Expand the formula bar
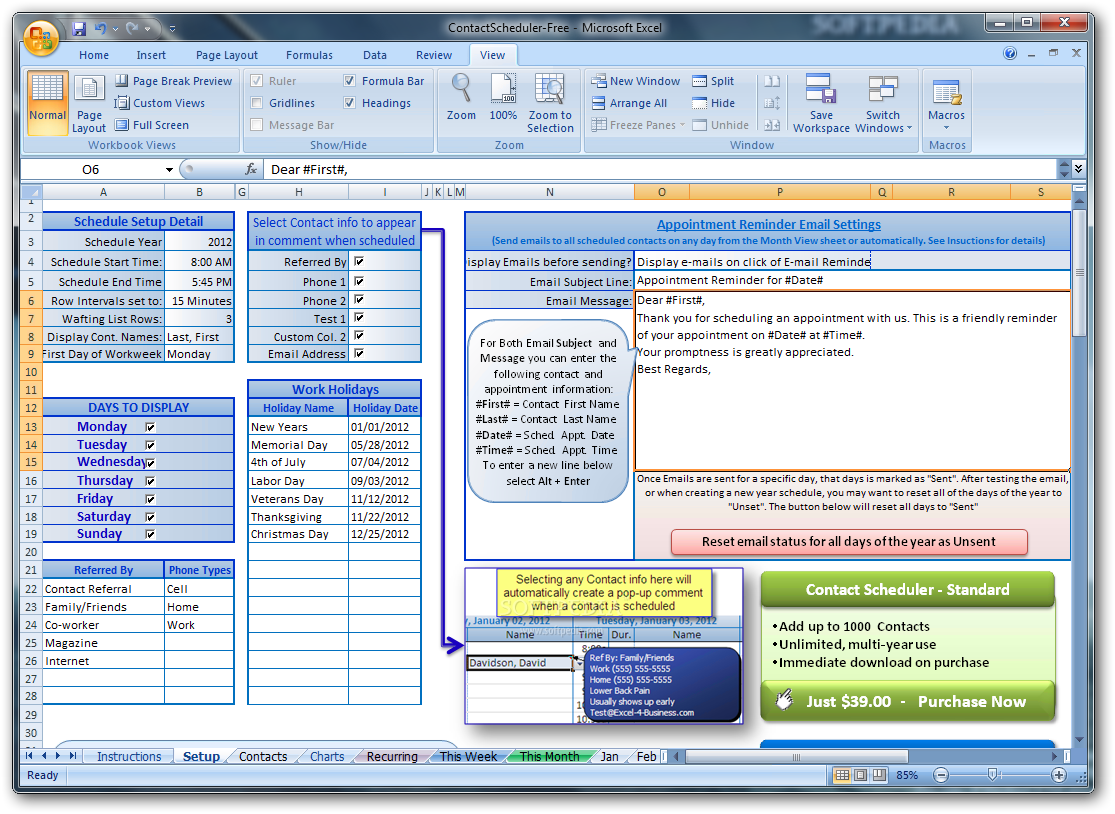 [1079, 169]
